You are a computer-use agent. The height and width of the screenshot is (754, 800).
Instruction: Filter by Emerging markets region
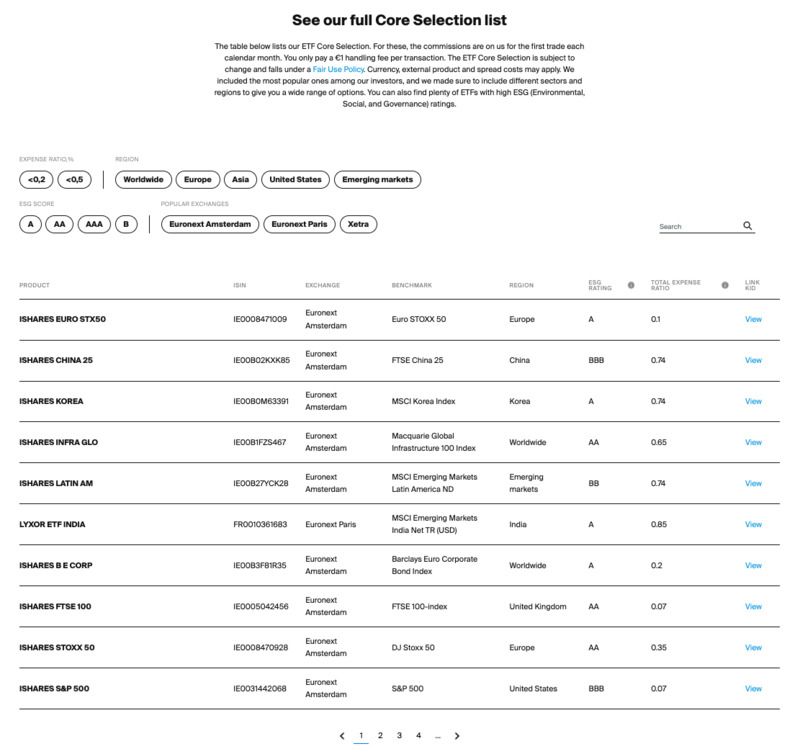click(378, 180)
